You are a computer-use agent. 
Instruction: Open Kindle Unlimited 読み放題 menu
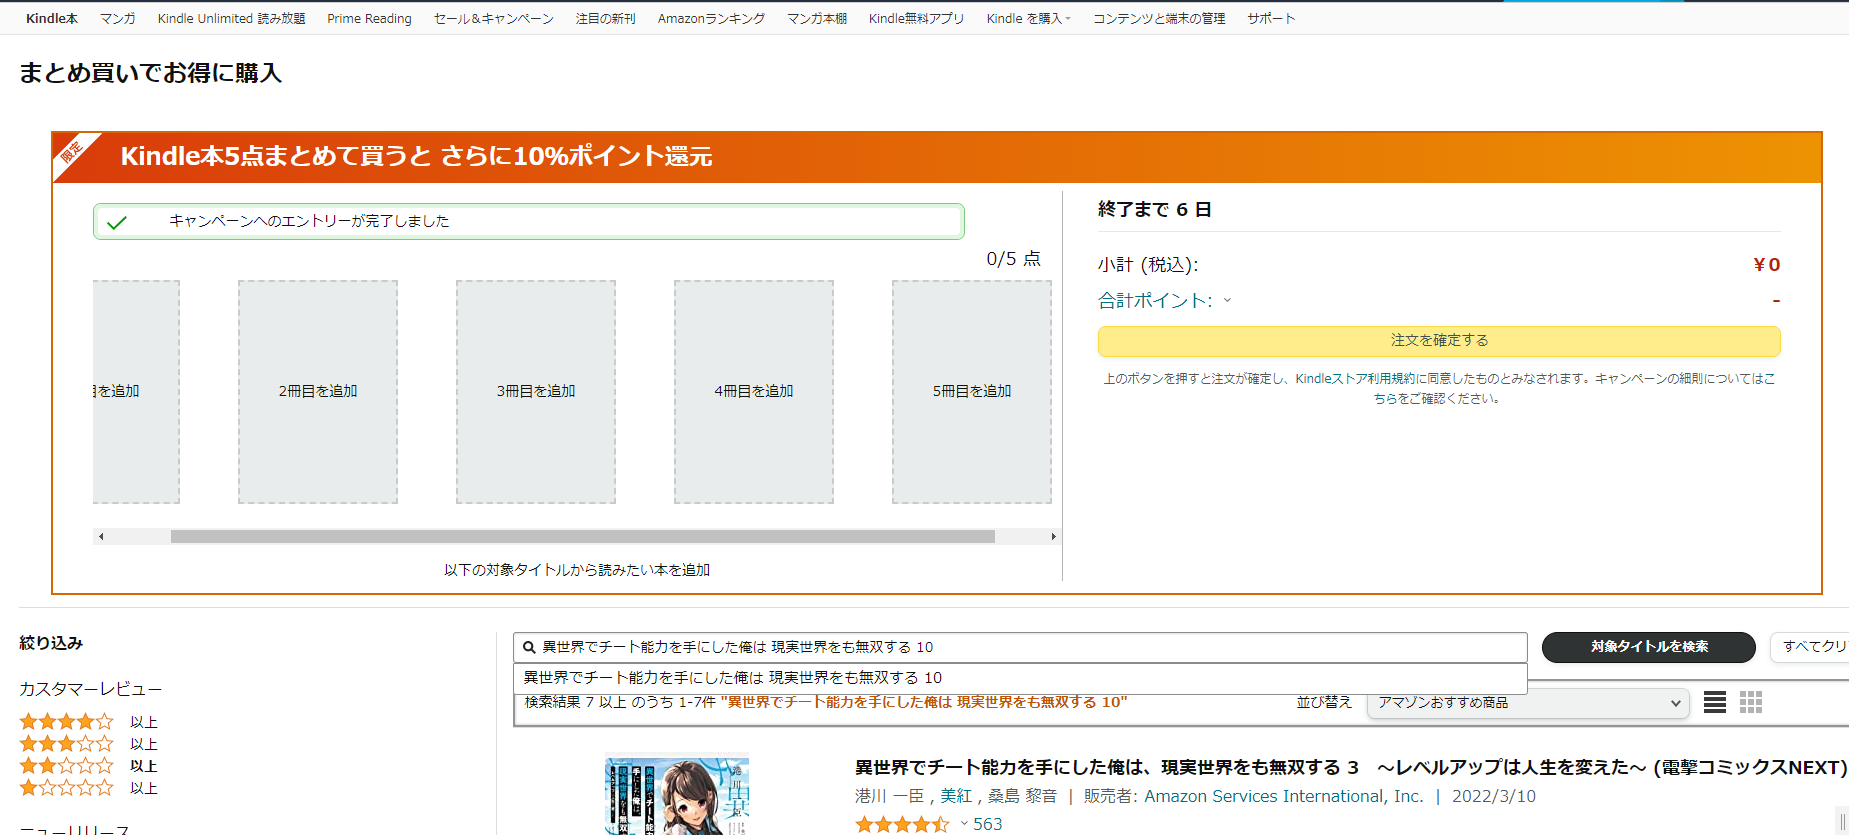pos(231,18)
